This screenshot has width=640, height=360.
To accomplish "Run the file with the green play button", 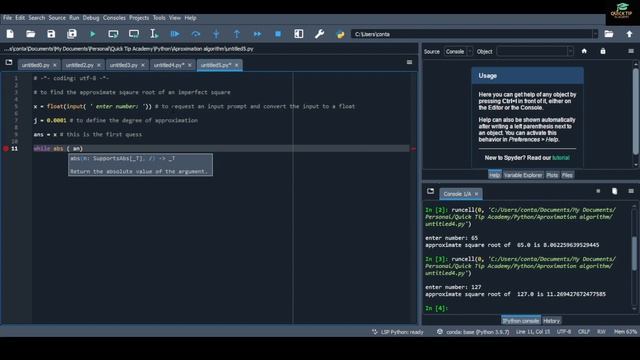I will click(93, 34).
